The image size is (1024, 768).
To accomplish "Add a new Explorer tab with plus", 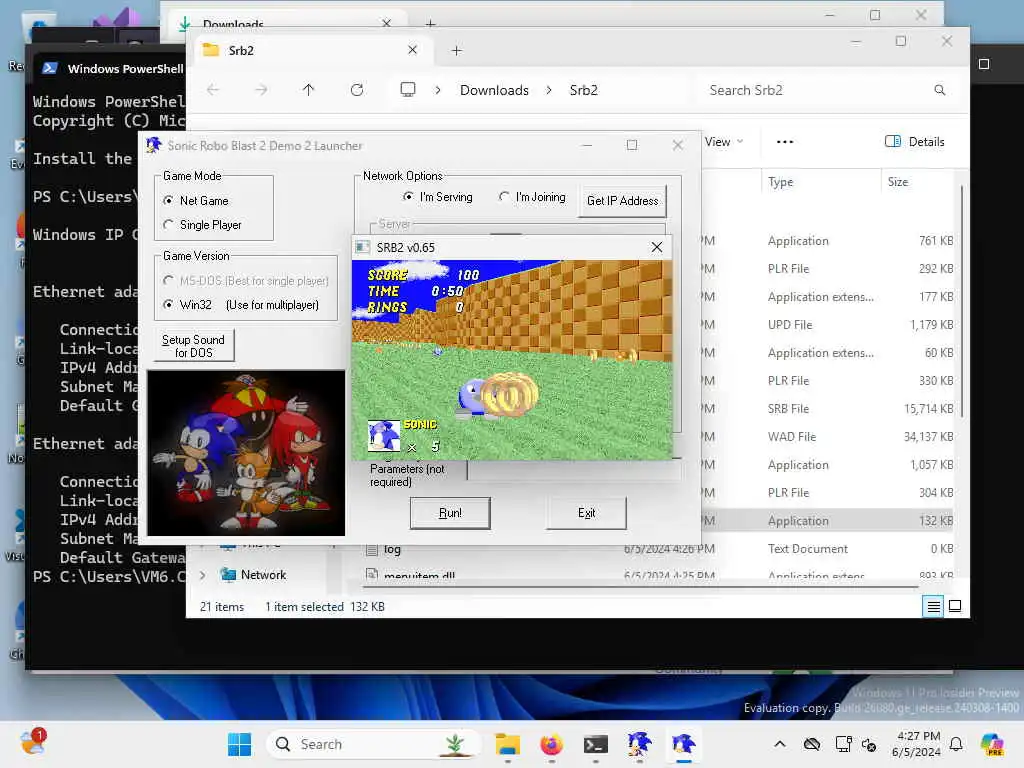I will pyautogui.click(x=456, y=50).
